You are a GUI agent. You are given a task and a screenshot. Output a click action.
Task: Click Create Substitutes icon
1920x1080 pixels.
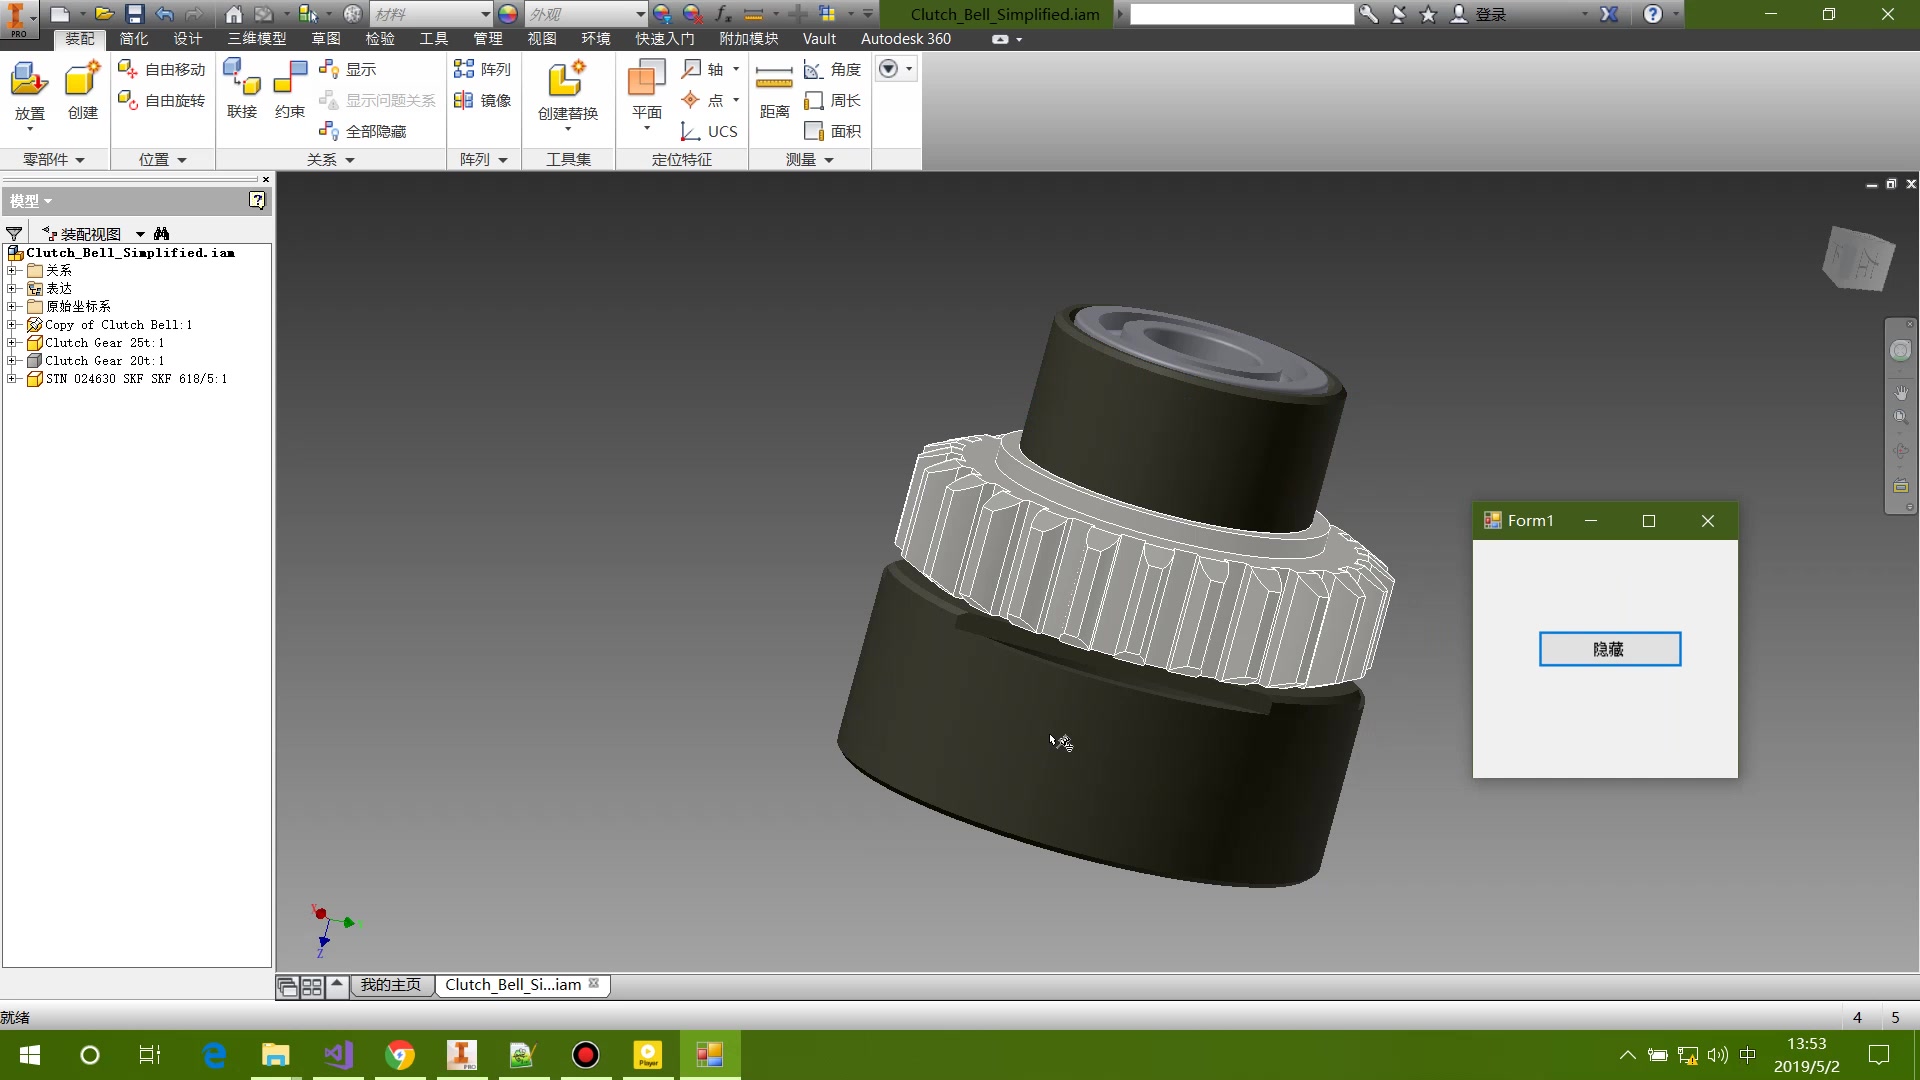click(x=567, y=80)
